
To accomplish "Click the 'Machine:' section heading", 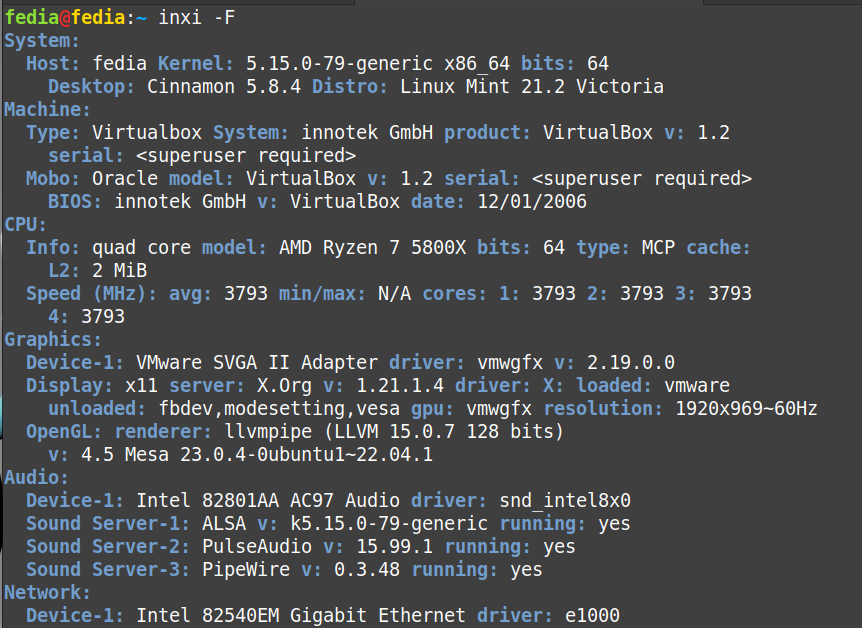I will [x=47, y=110].
